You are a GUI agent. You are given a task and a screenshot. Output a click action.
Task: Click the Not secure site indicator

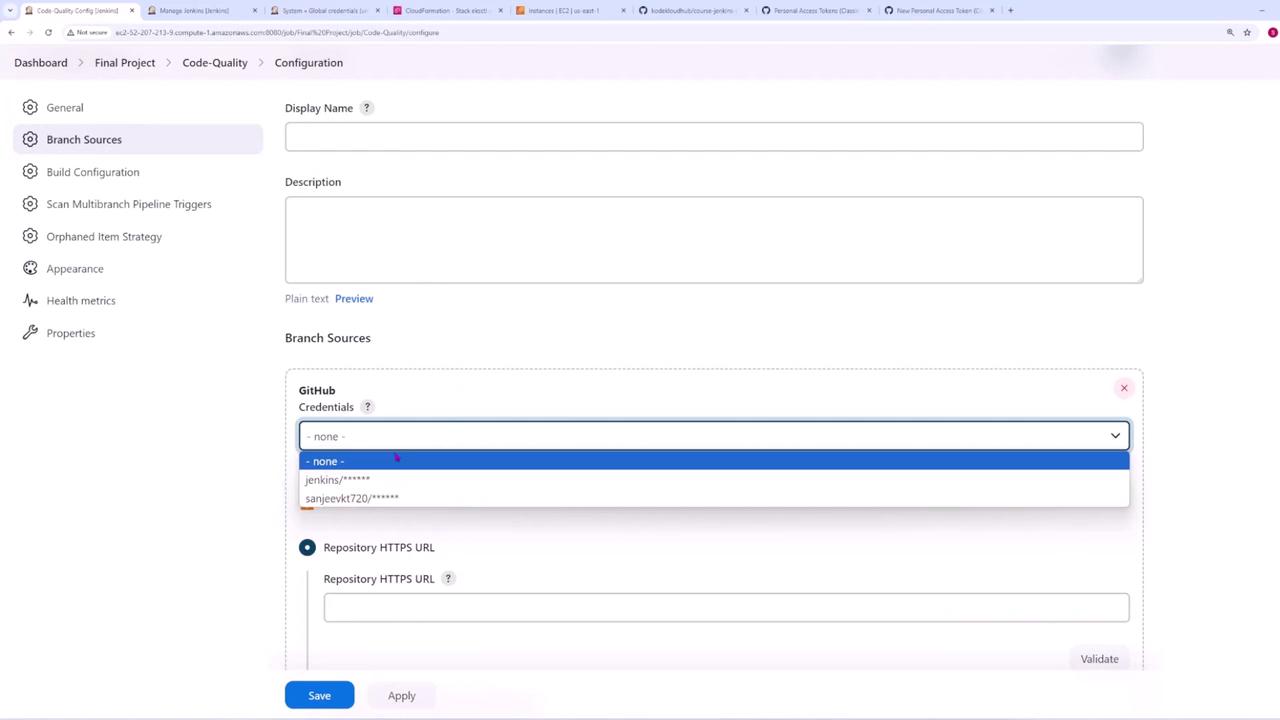coord(86,32)
